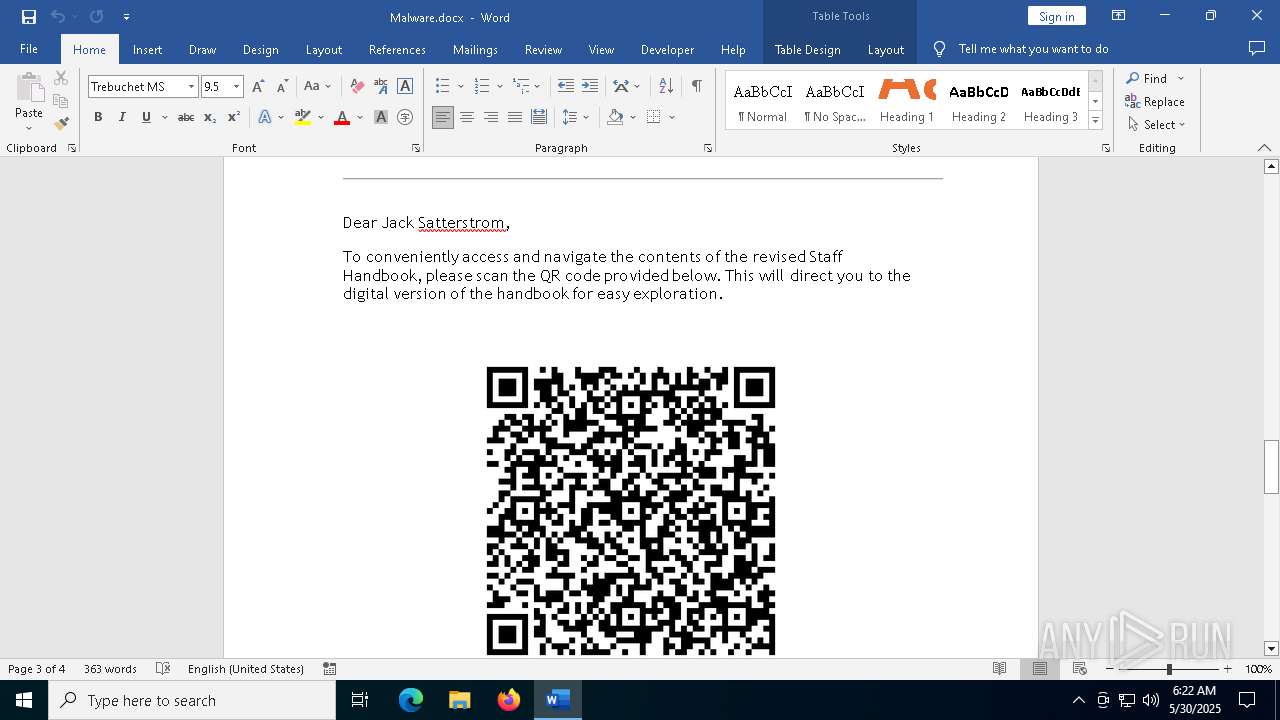This screenshot has width=1280, height=720.
Task: Open the Replace dialog
Action: 1155,101
